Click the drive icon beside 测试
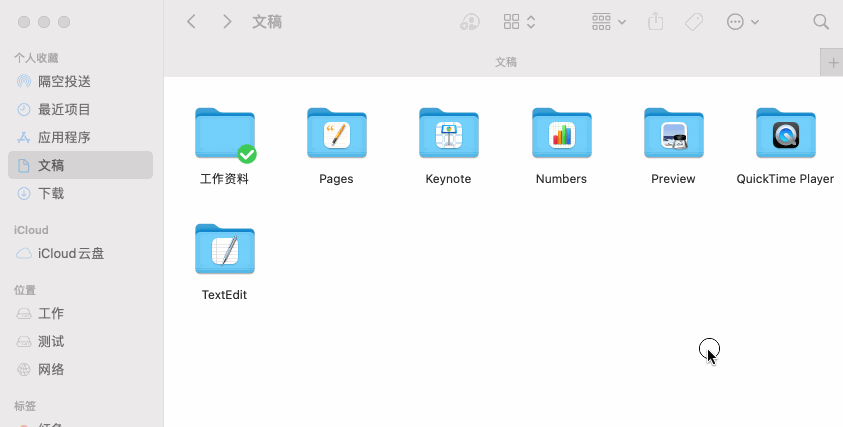 pos(24,341)
